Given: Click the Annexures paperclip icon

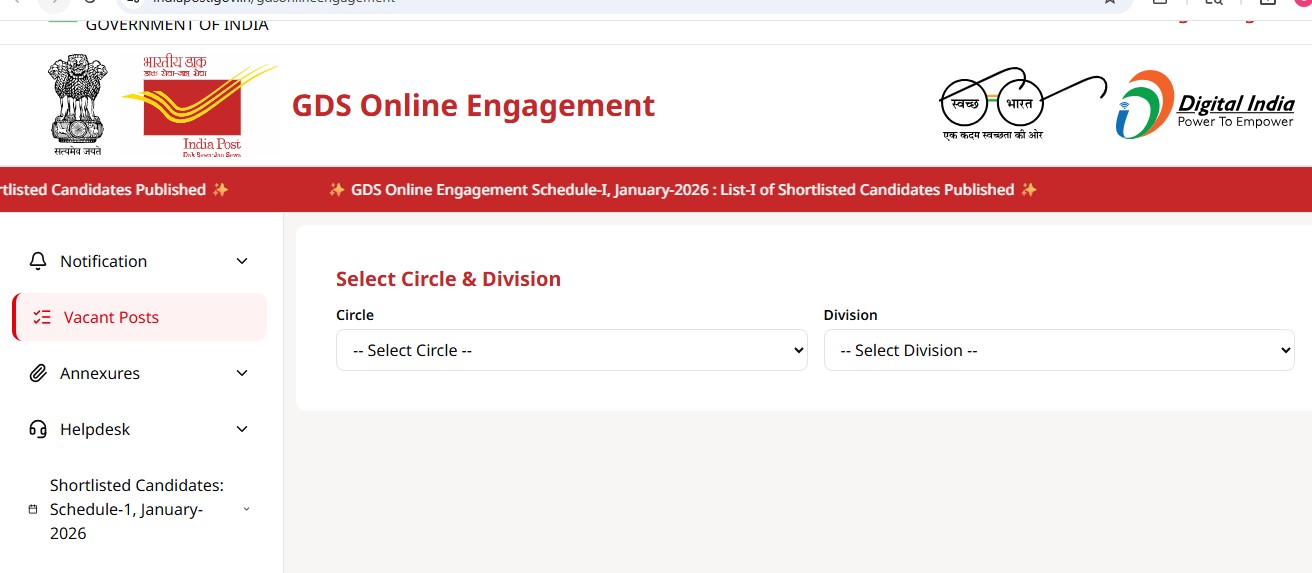Looking at the screenshot, I should tap(38, 373).
